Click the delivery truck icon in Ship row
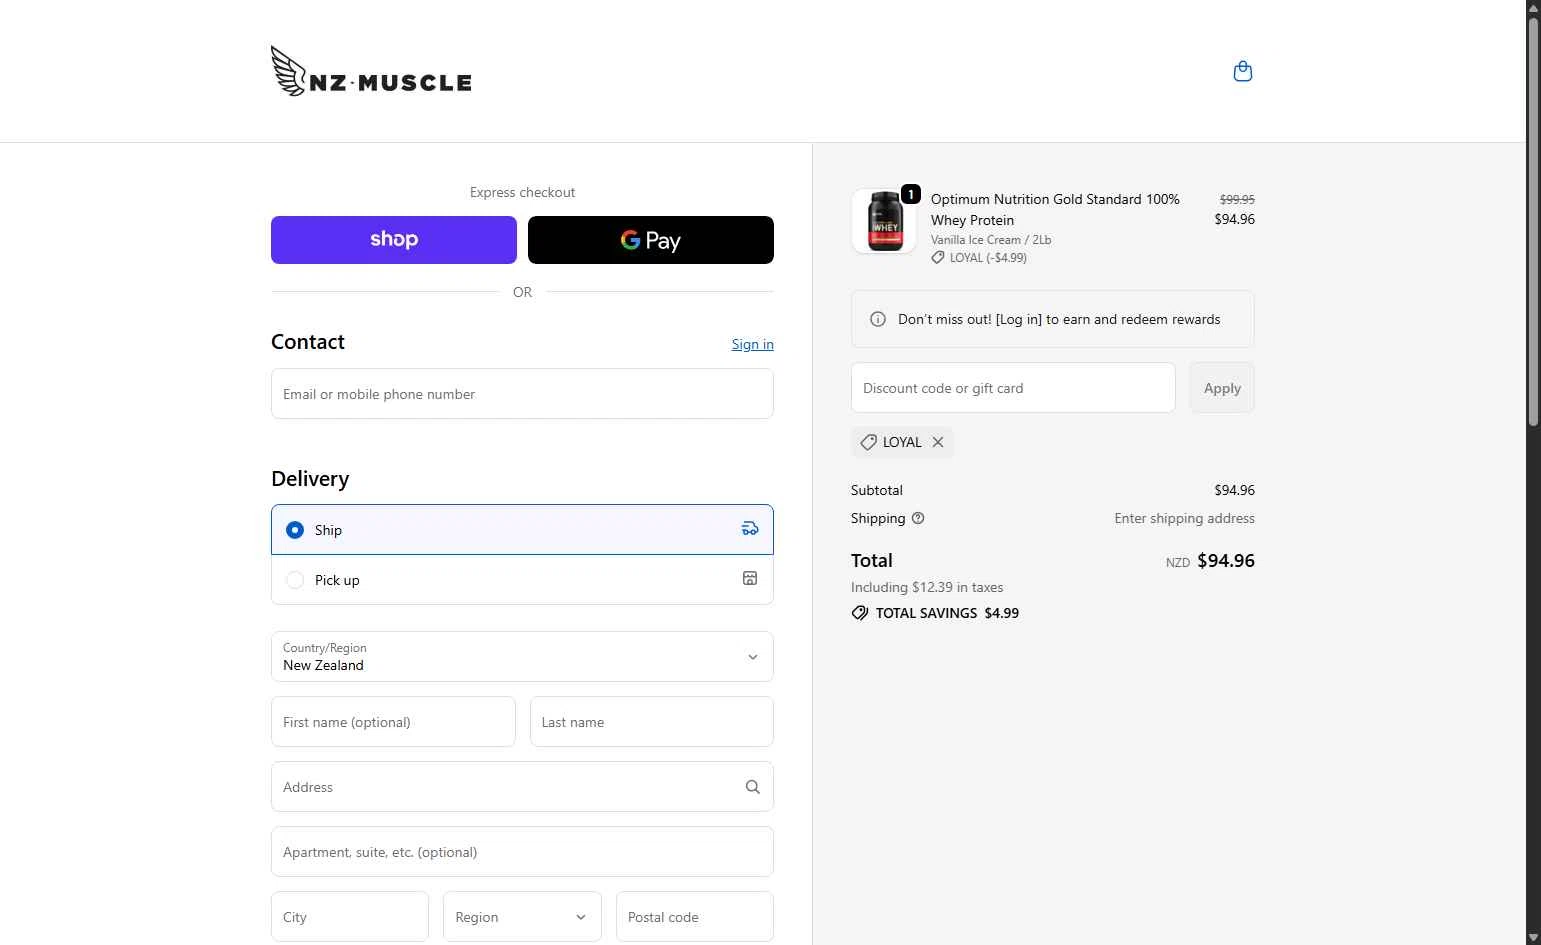The image size is (1541, 945). [x=750, y=529]
